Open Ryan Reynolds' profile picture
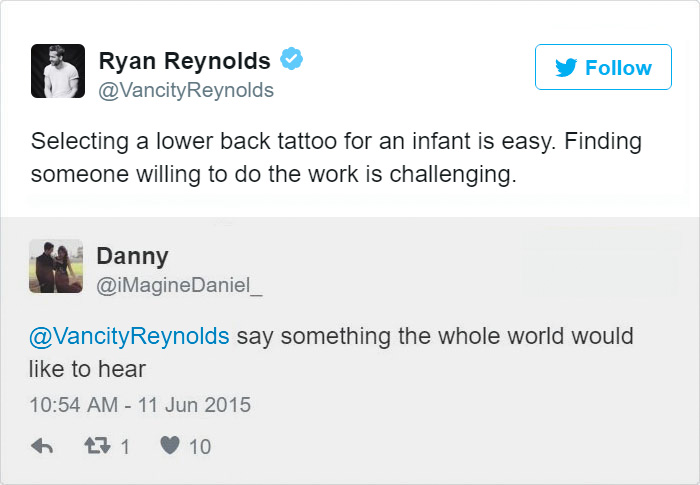 (x=57, y=71)
